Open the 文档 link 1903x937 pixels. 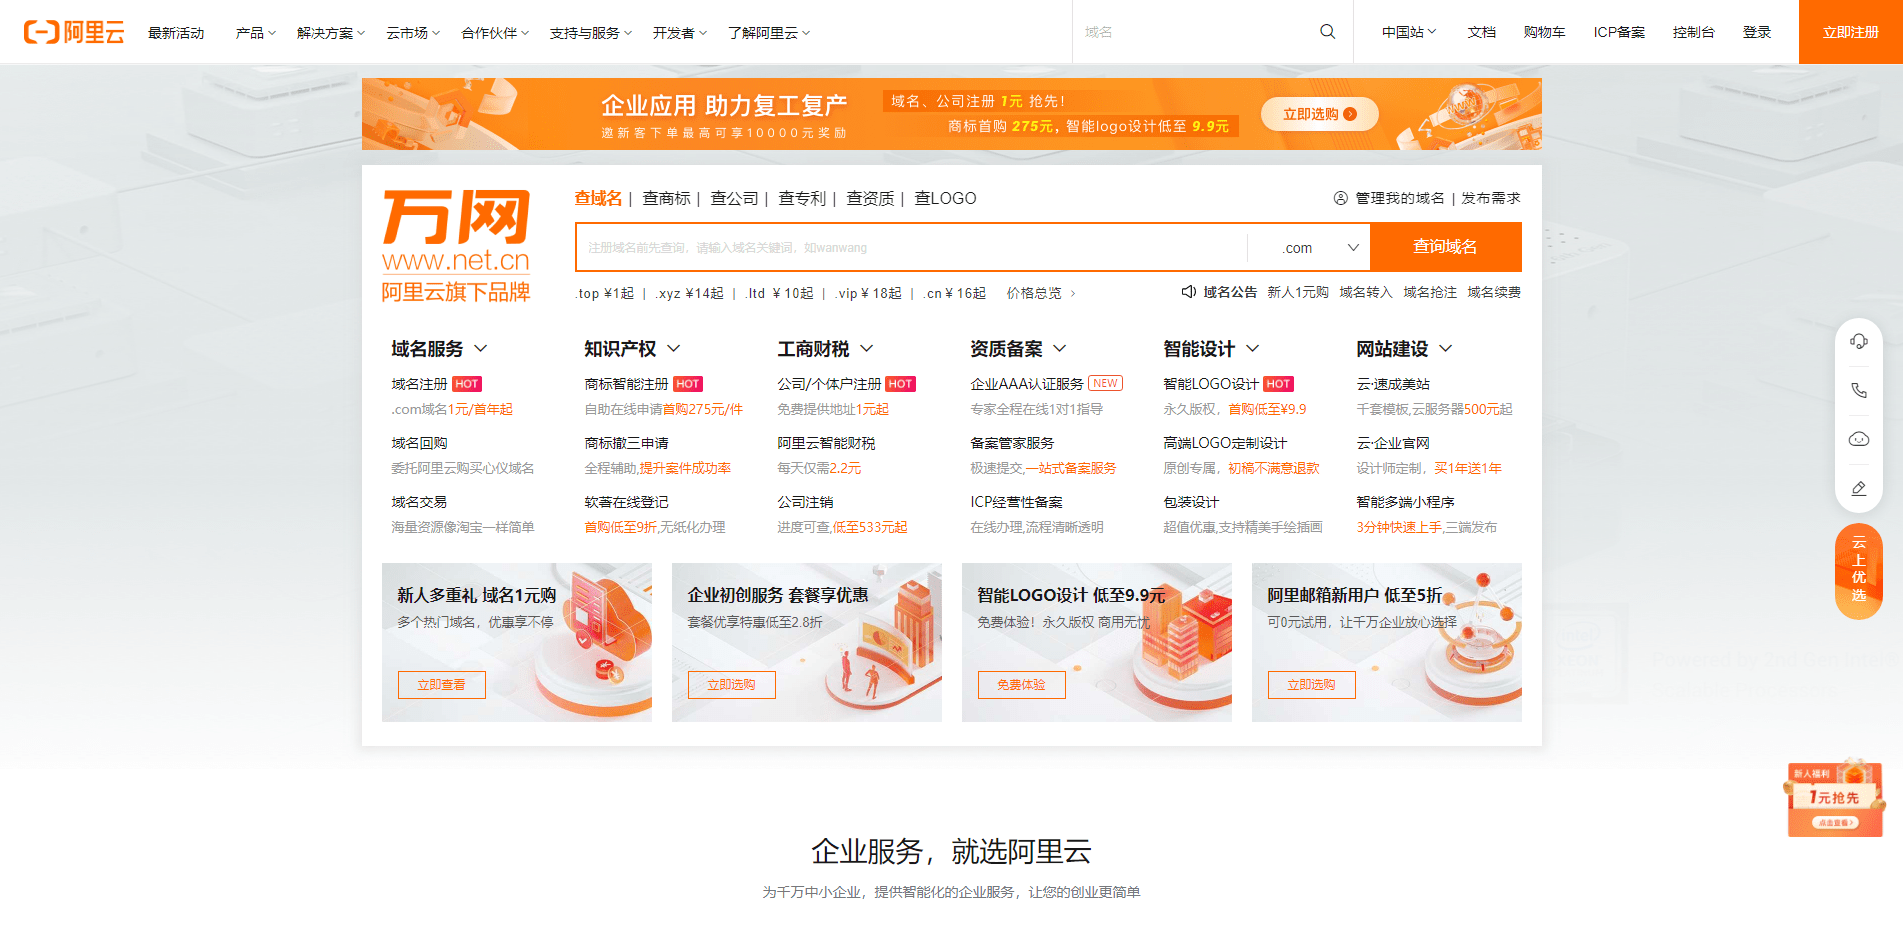[x=1481, y=32]
